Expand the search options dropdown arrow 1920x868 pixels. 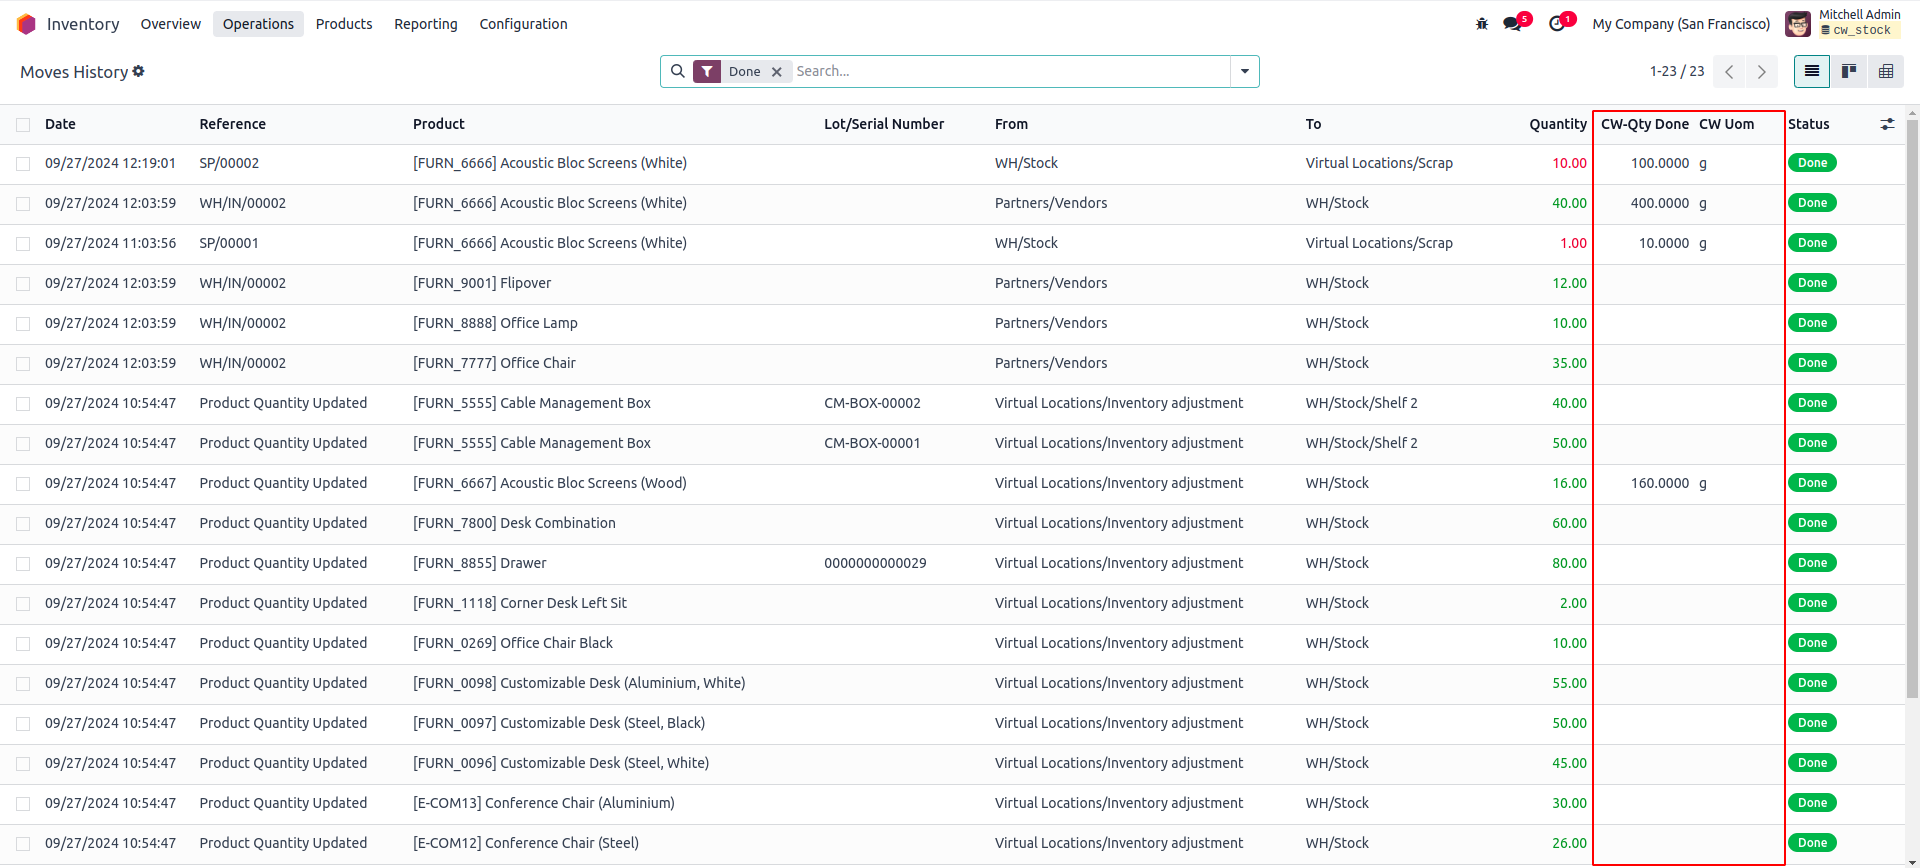1245,71
